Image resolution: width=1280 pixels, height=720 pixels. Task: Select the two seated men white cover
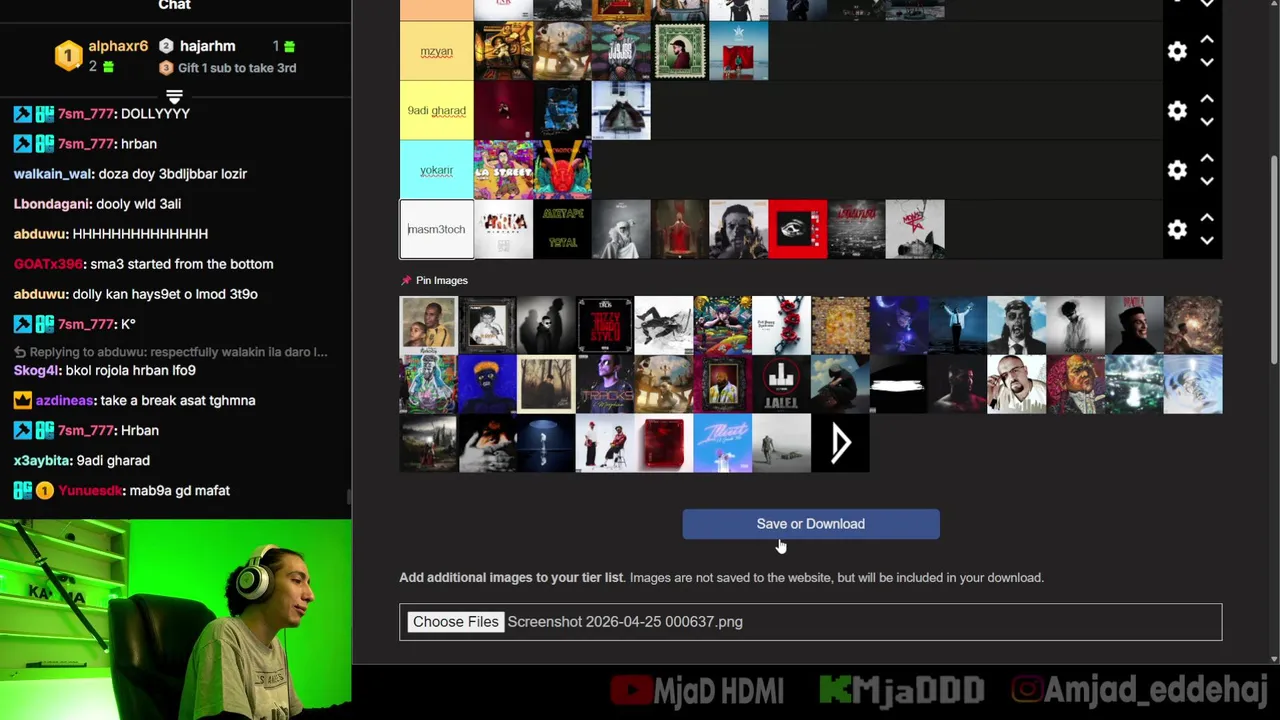[x=605, y=443]
